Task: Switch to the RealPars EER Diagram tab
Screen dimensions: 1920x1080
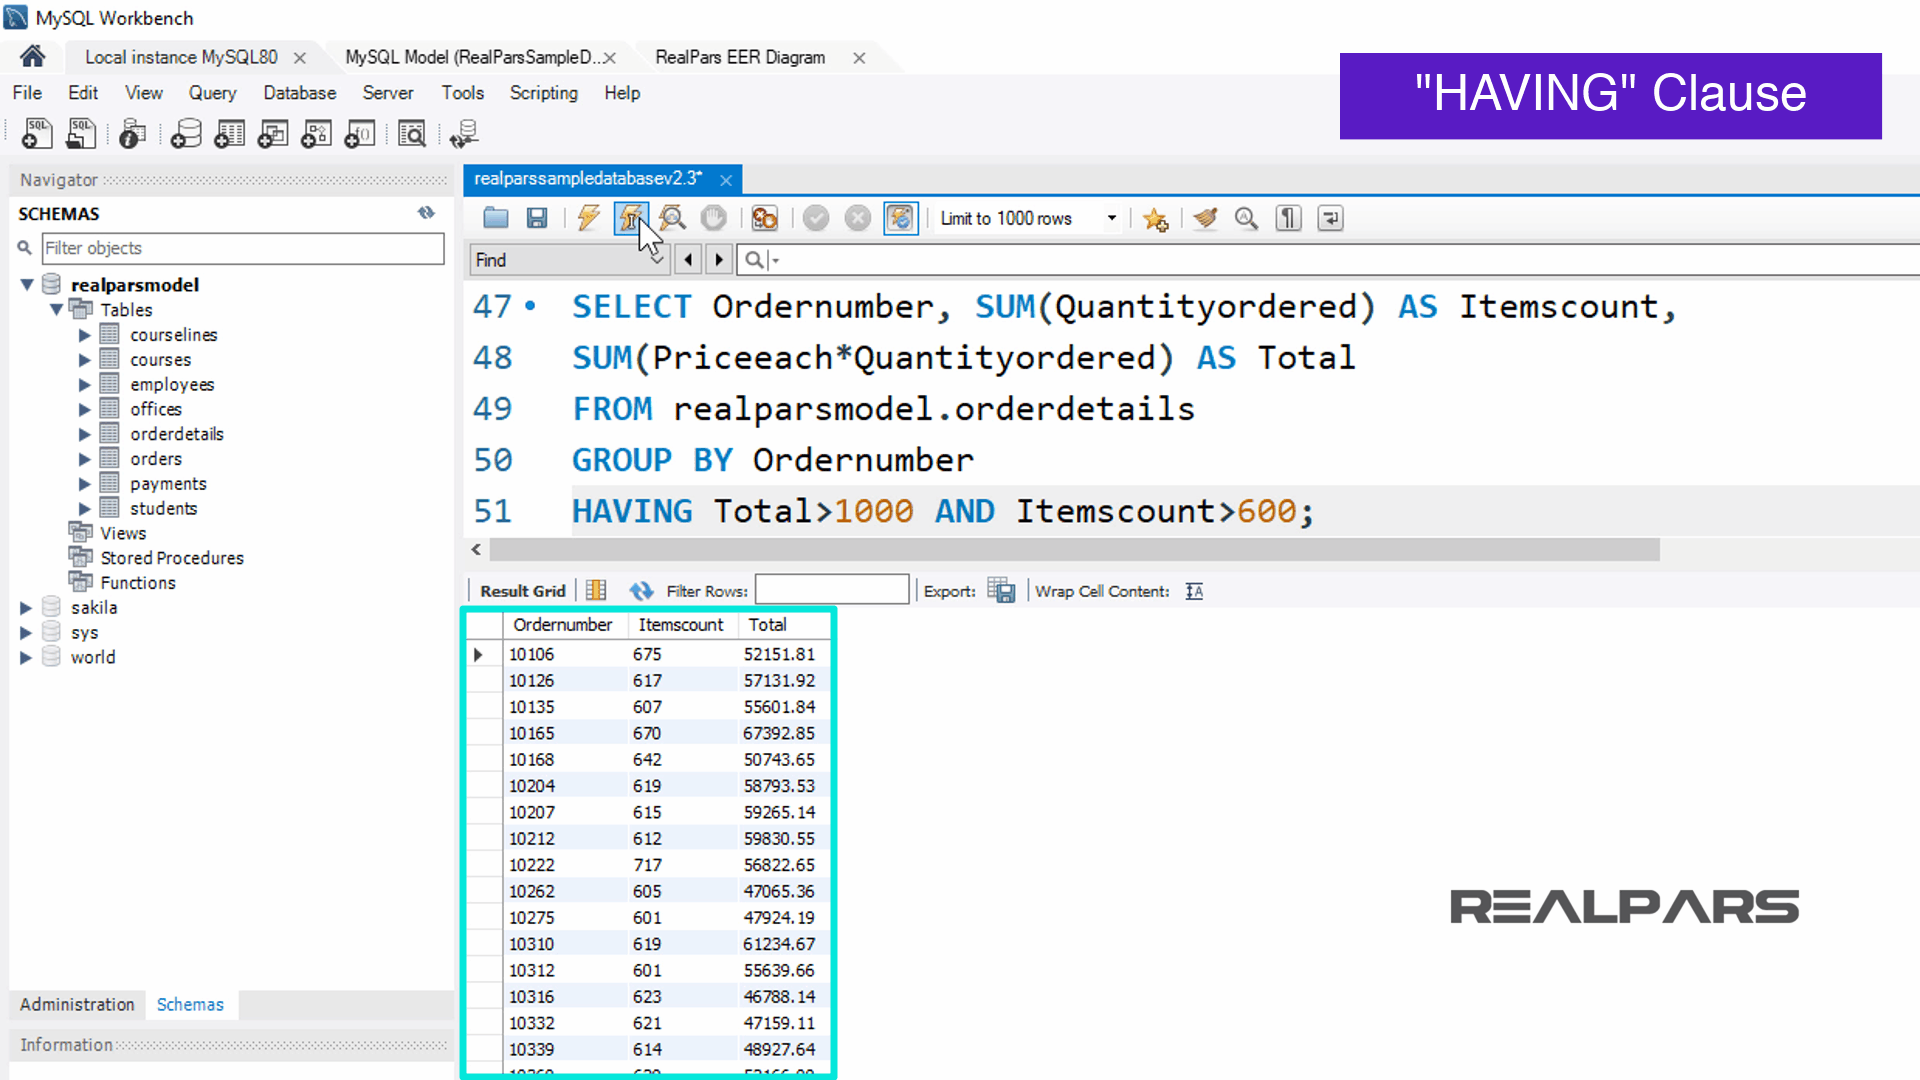Action: pos(740,58)
